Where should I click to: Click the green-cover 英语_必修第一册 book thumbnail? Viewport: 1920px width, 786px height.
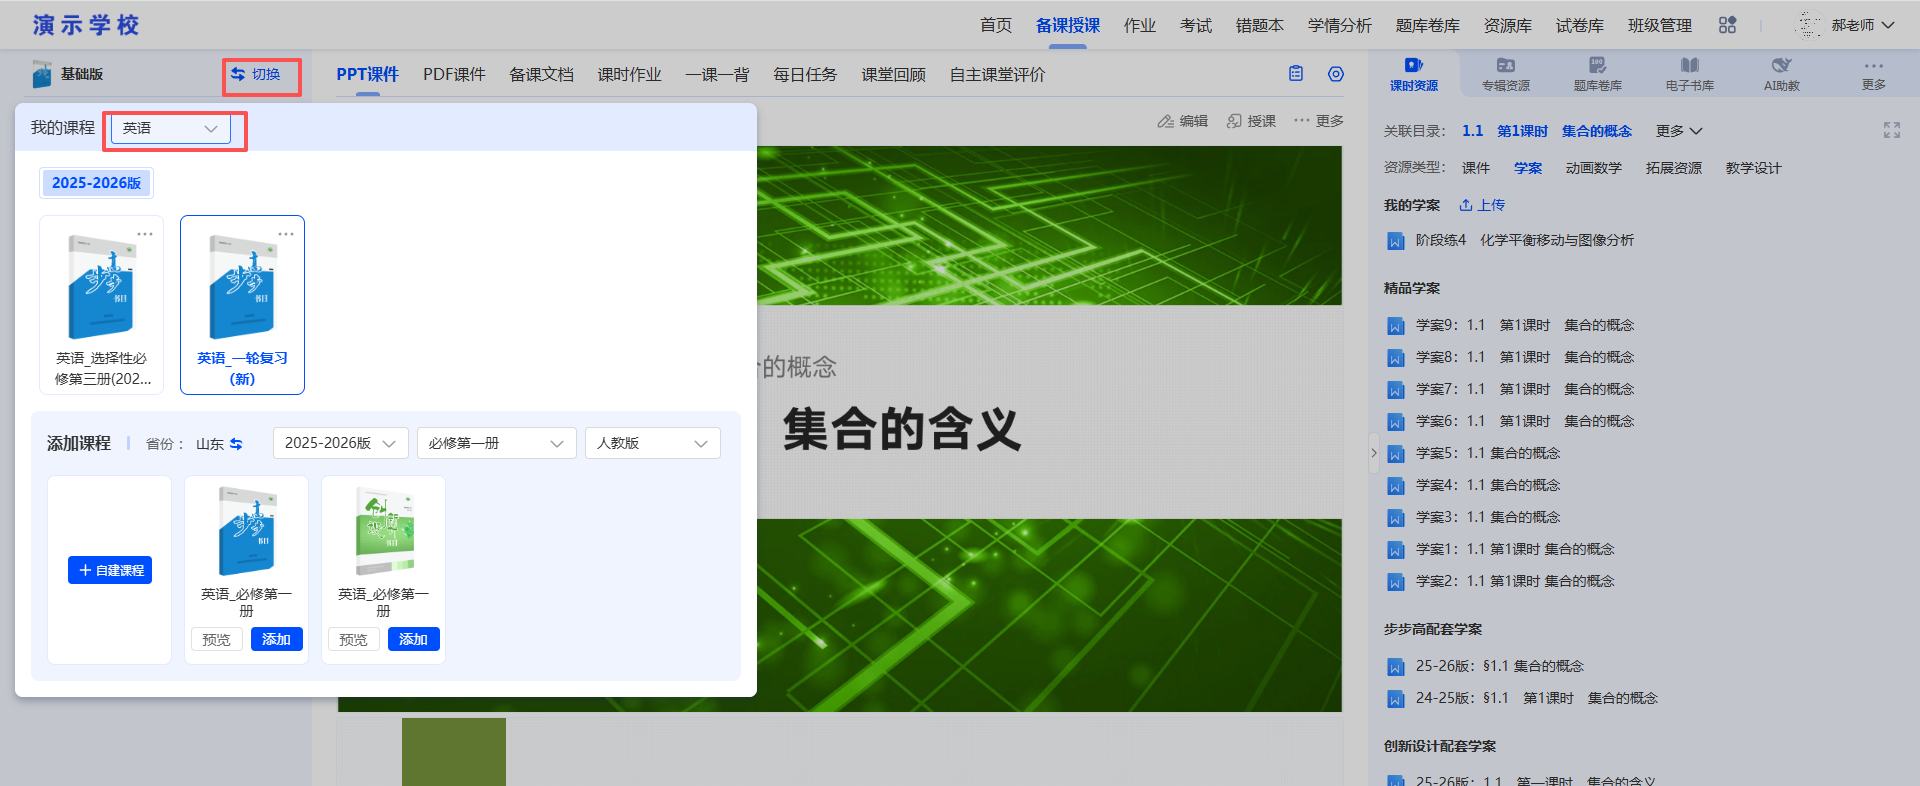pos(384,531)
